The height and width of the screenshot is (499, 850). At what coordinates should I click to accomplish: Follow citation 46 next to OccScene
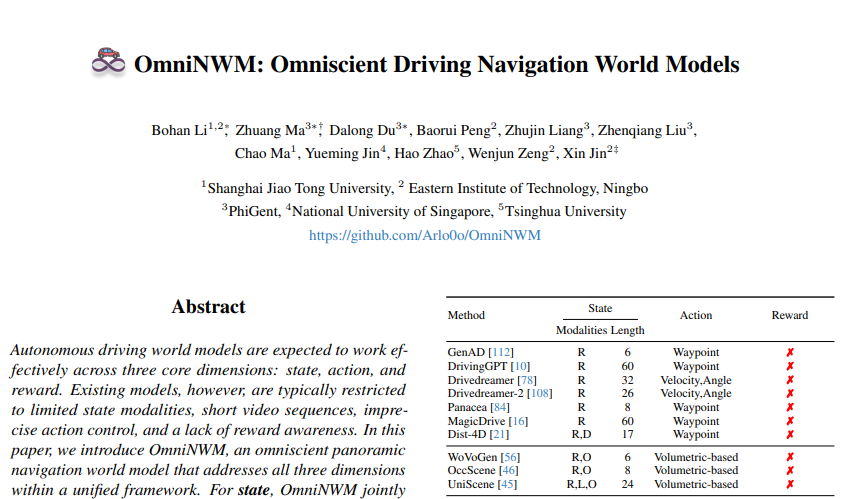[x=510, y=470]
